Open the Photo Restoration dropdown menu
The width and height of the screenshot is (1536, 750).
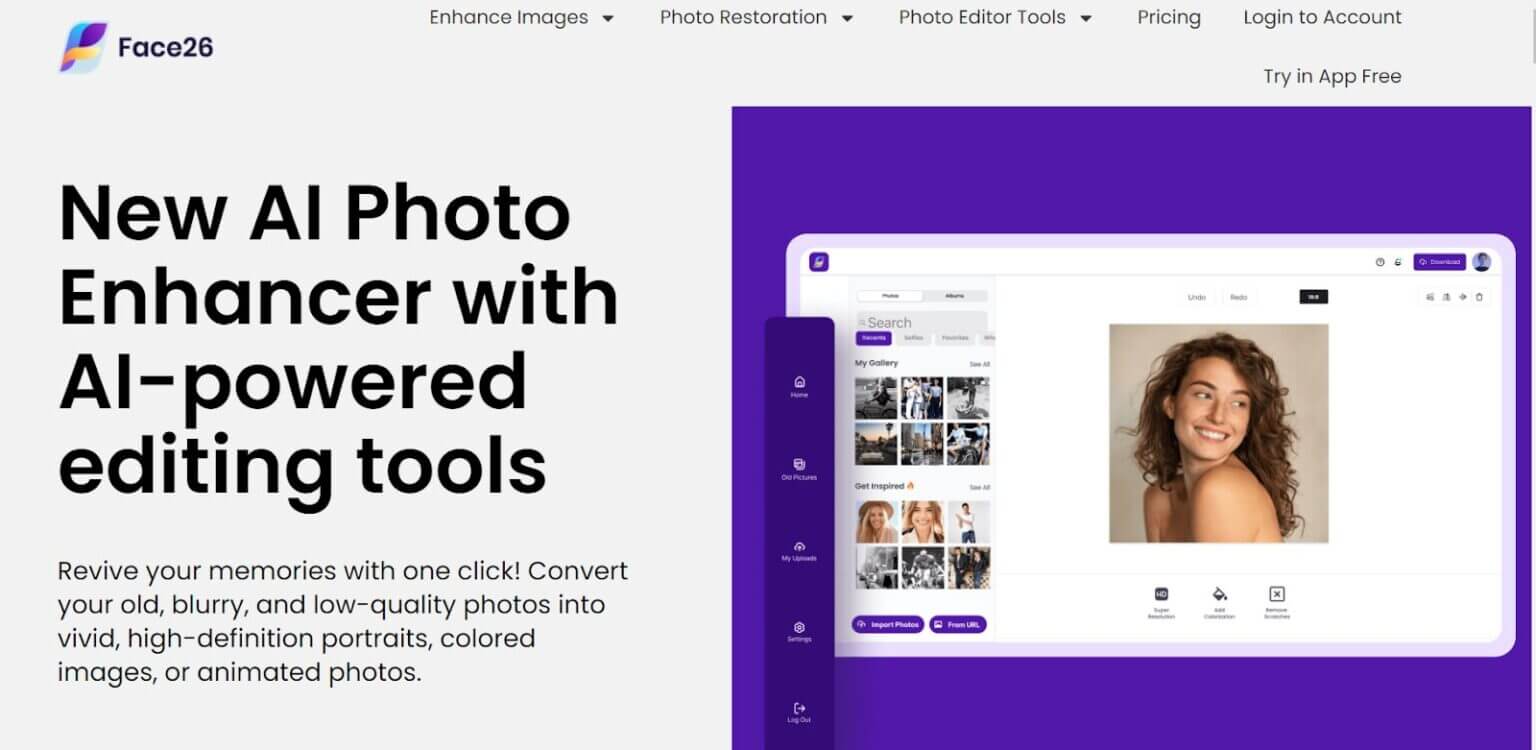755,17
